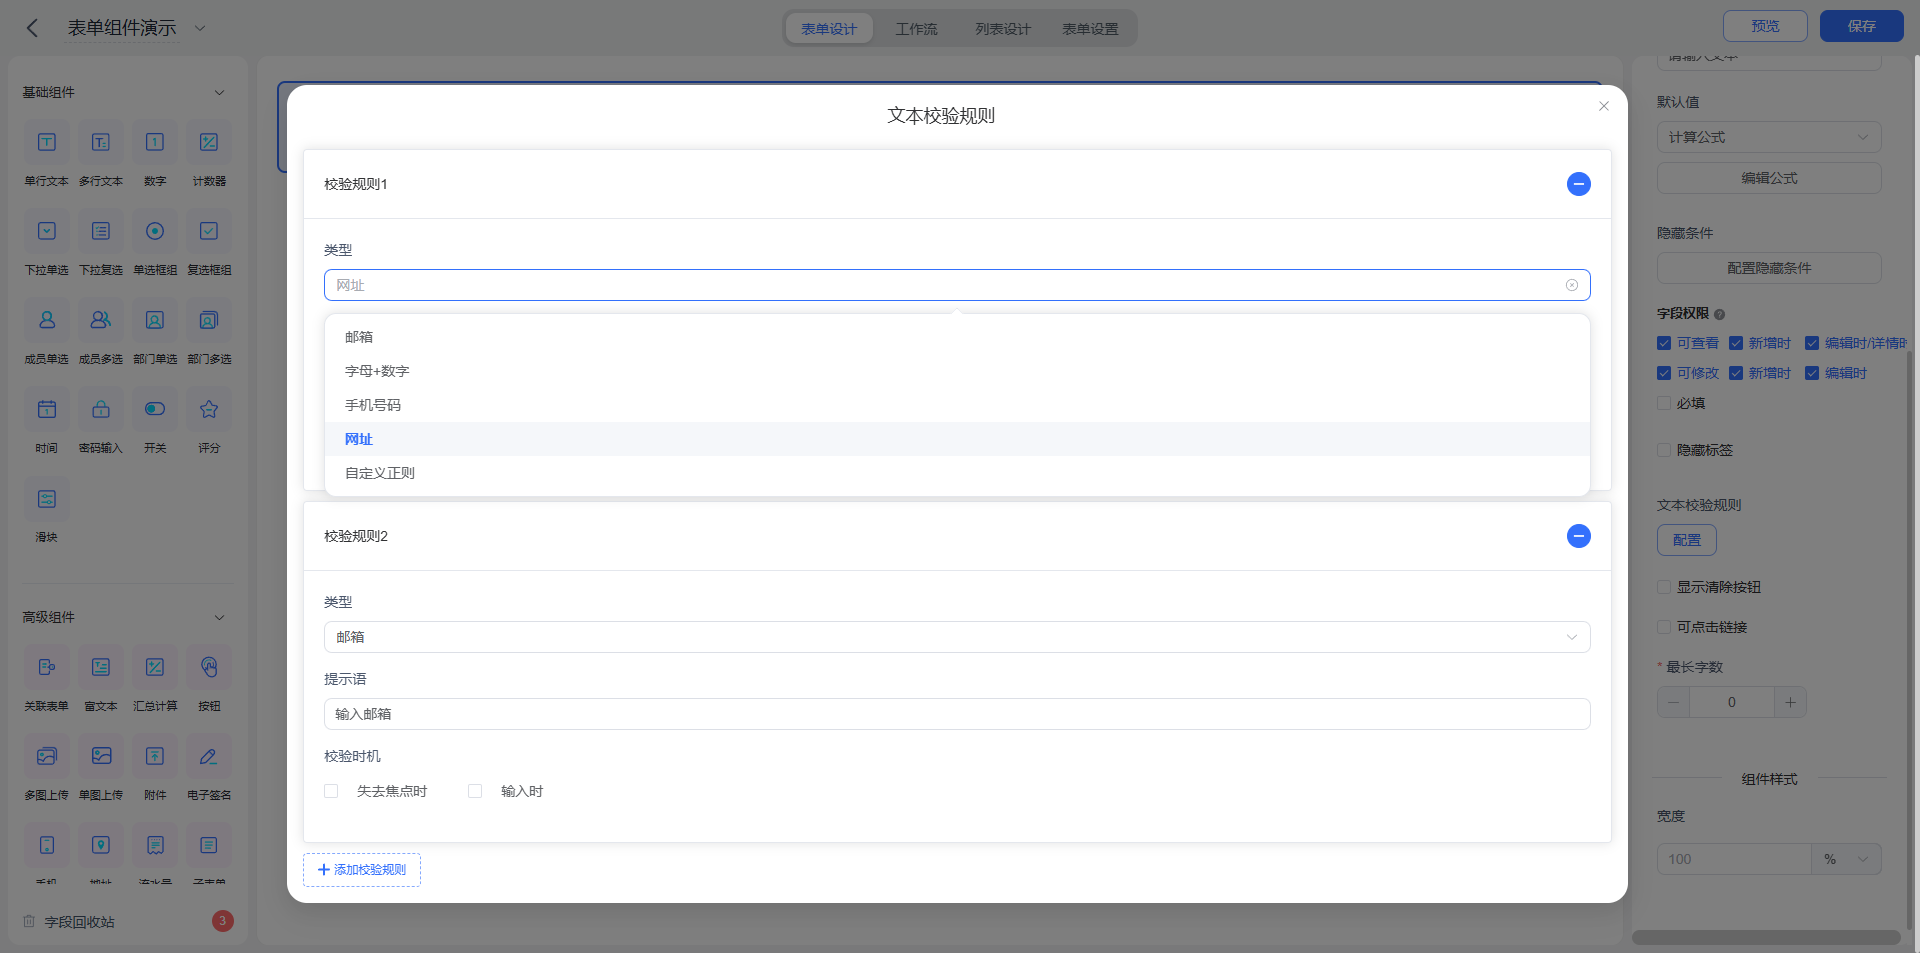Select the 电子签名 component icon
This screenshot has width=1920, height=953.
tap(209, 756)
